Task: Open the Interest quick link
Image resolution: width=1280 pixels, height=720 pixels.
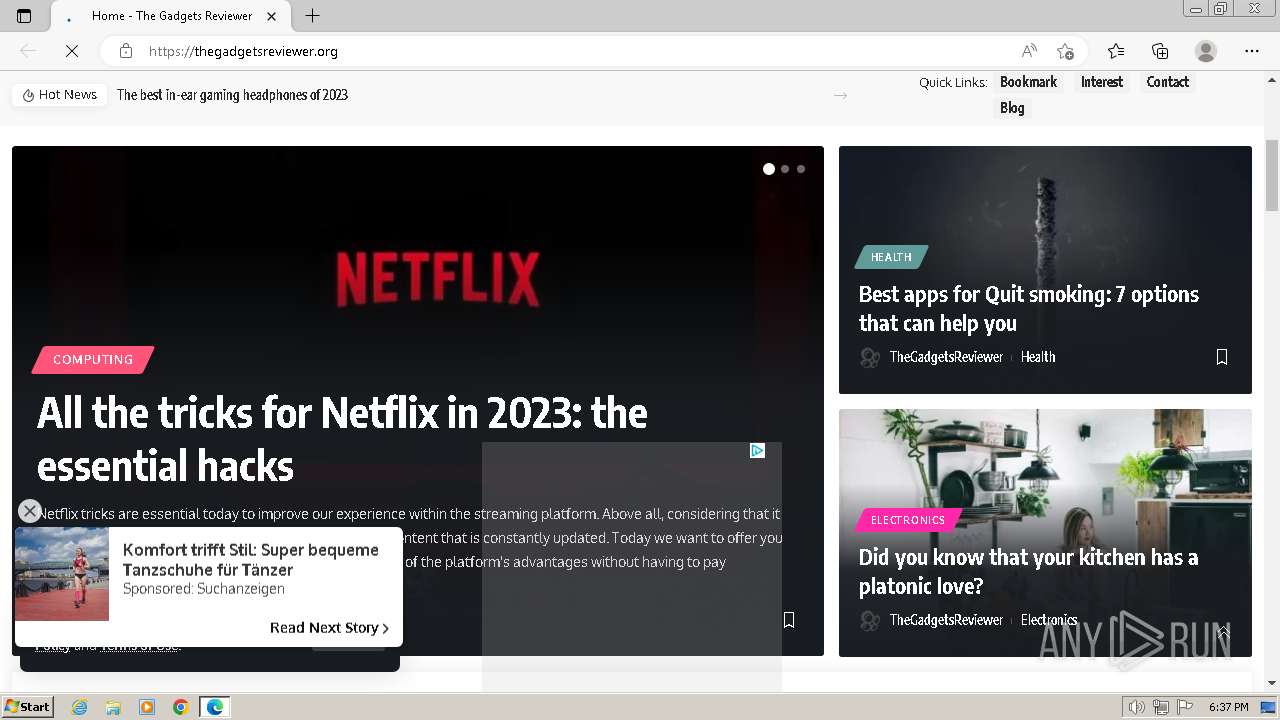Action: [x=1102, y=82]
